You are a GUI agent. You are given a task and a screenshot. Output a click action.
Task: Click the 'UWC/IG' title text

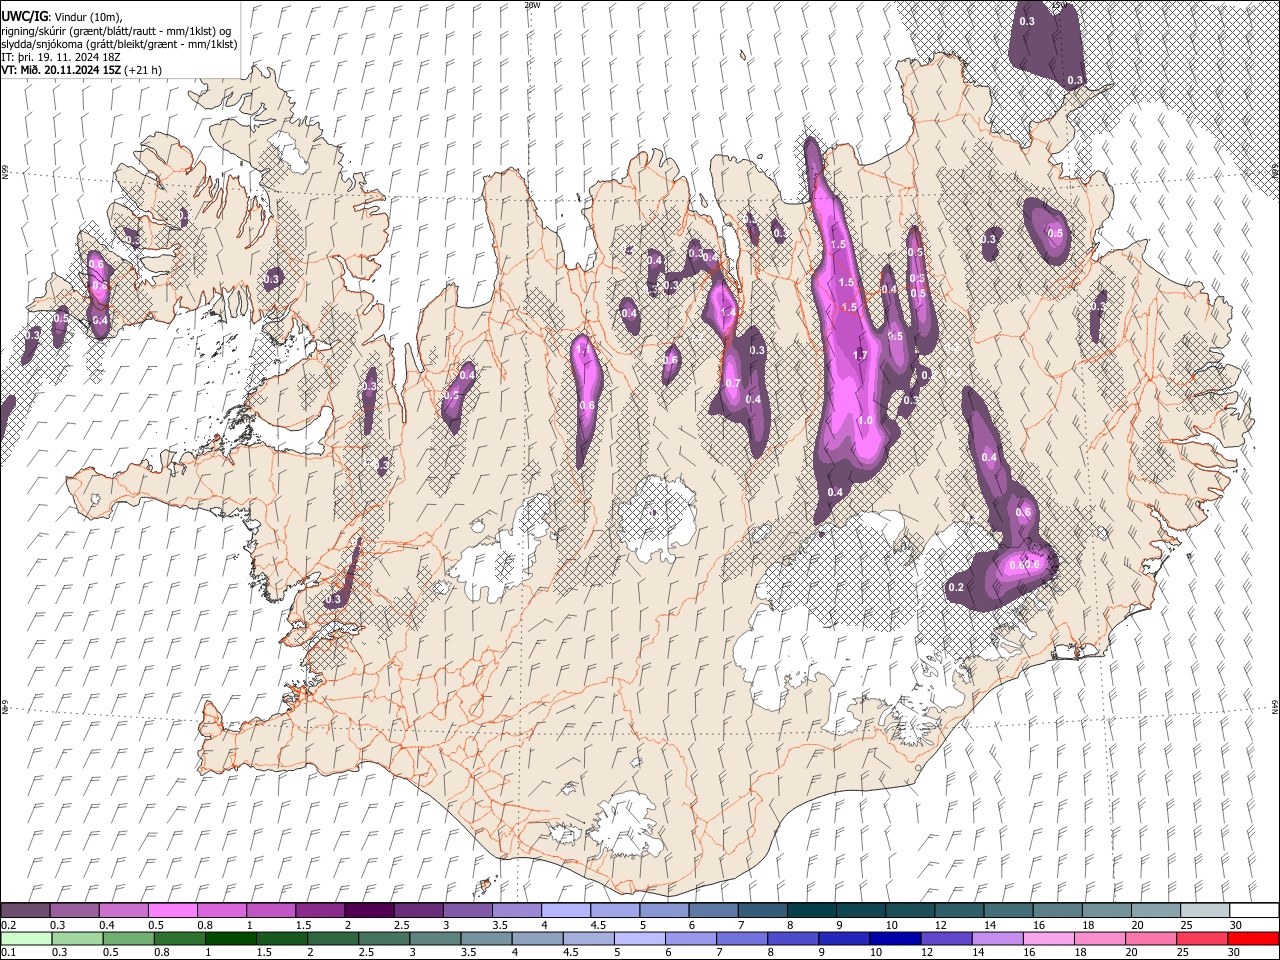[24, 16]
